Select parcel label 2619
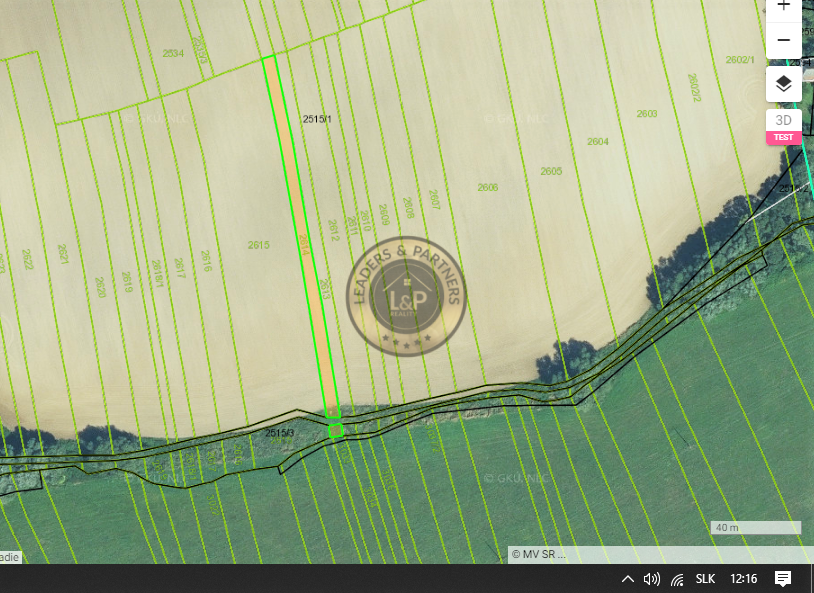This screenshot has width=814, height=593. (127, 281)
